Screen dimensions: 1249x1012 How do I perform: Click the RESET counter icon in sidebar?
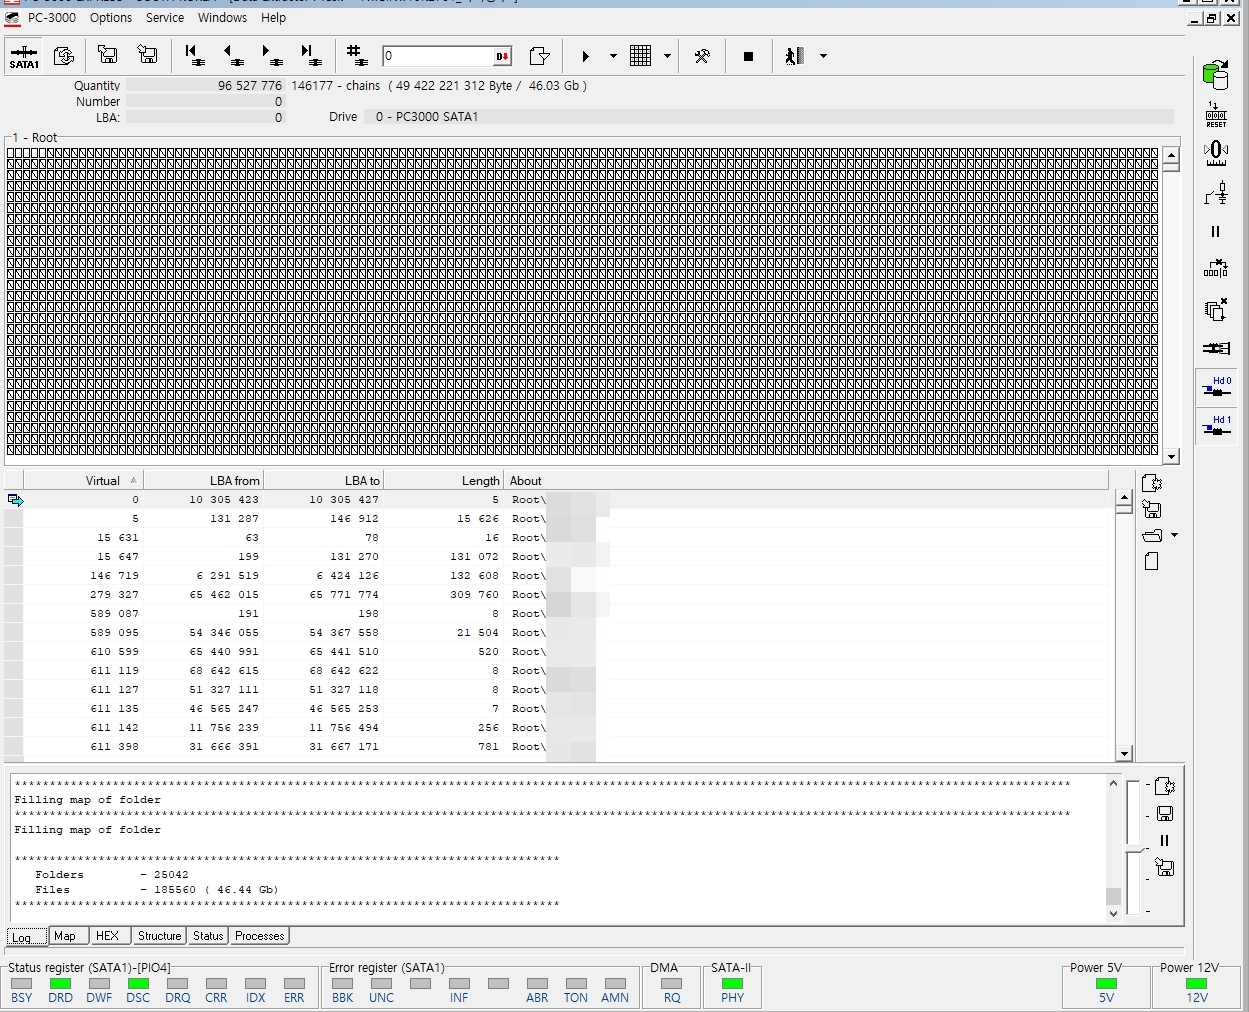coord(1216,114)
